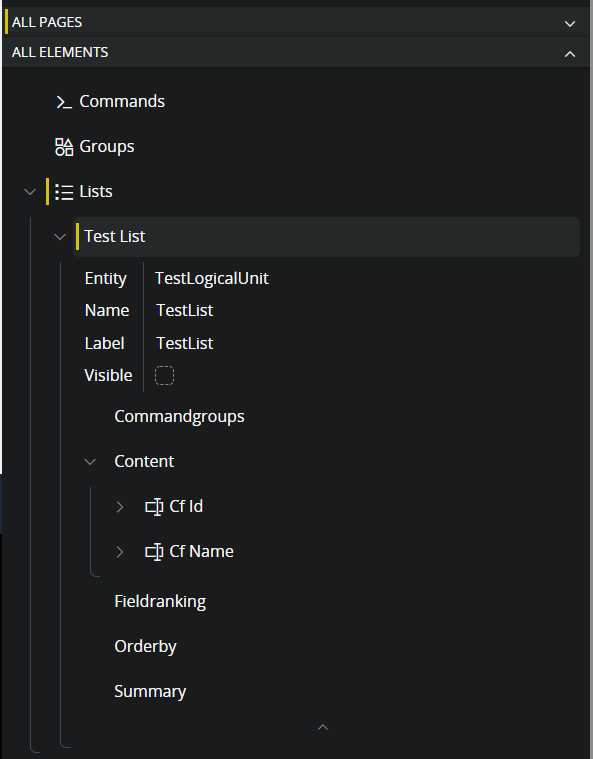Select the Test List item
593x759 pixels.
[326, 237]
